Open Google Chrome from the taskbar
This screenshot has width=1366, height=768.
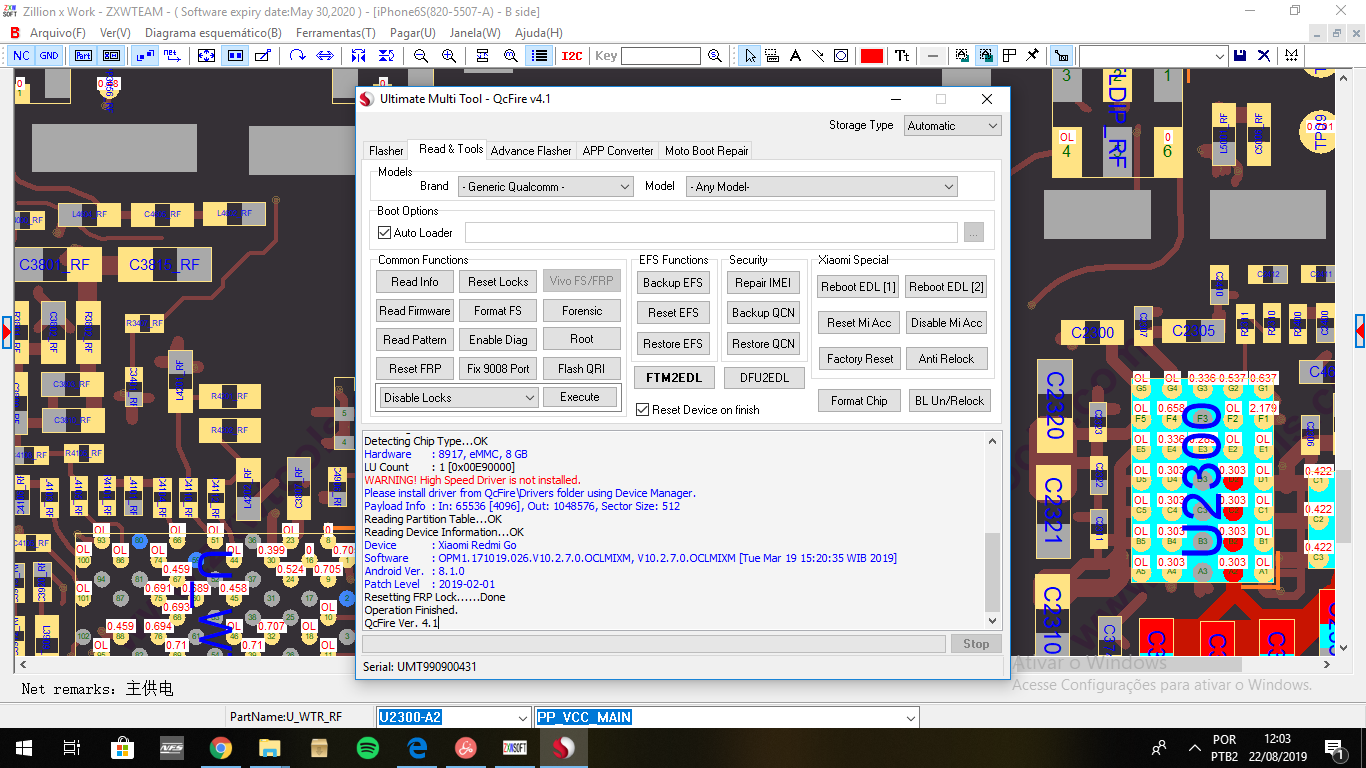pyautogui.click(x=221, y=748)
